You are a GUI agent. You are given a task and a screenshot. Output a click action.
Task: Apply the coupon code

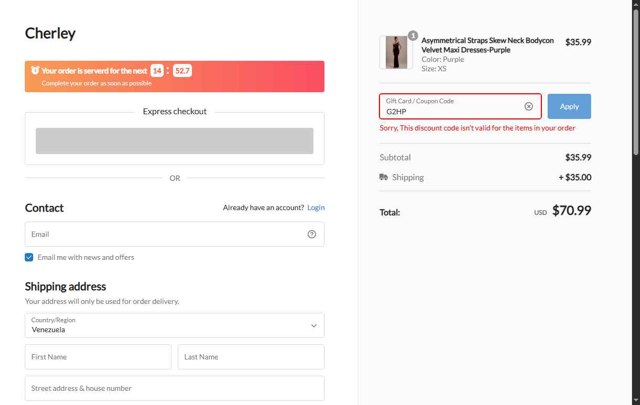point(569,107)
